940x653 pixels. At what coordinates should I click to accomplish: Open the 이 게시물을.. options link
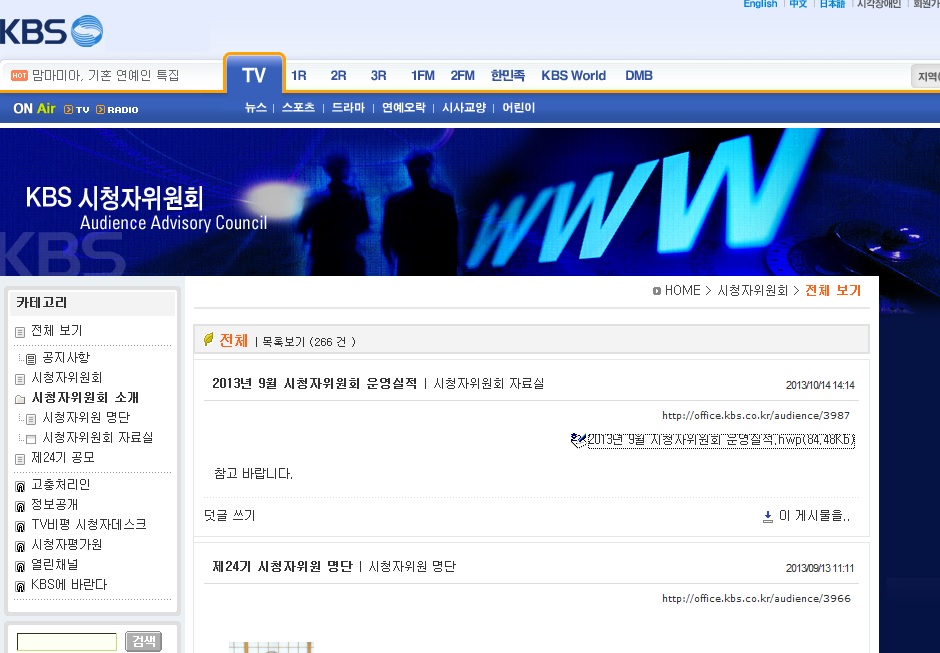coord(814,516)
